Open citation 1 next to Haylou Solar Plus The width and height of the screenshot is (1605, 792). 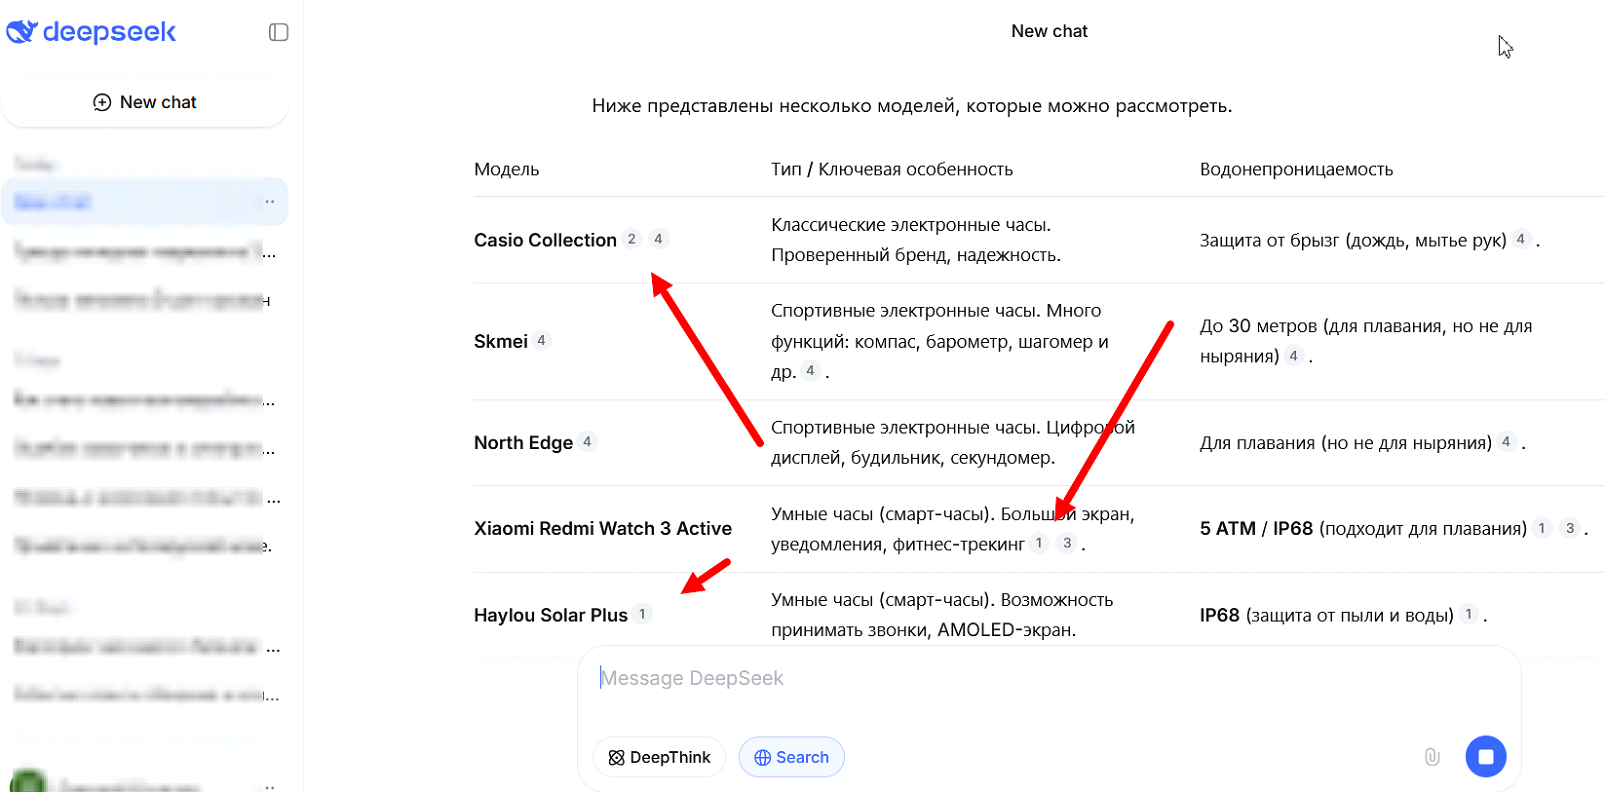pos(642,614)
